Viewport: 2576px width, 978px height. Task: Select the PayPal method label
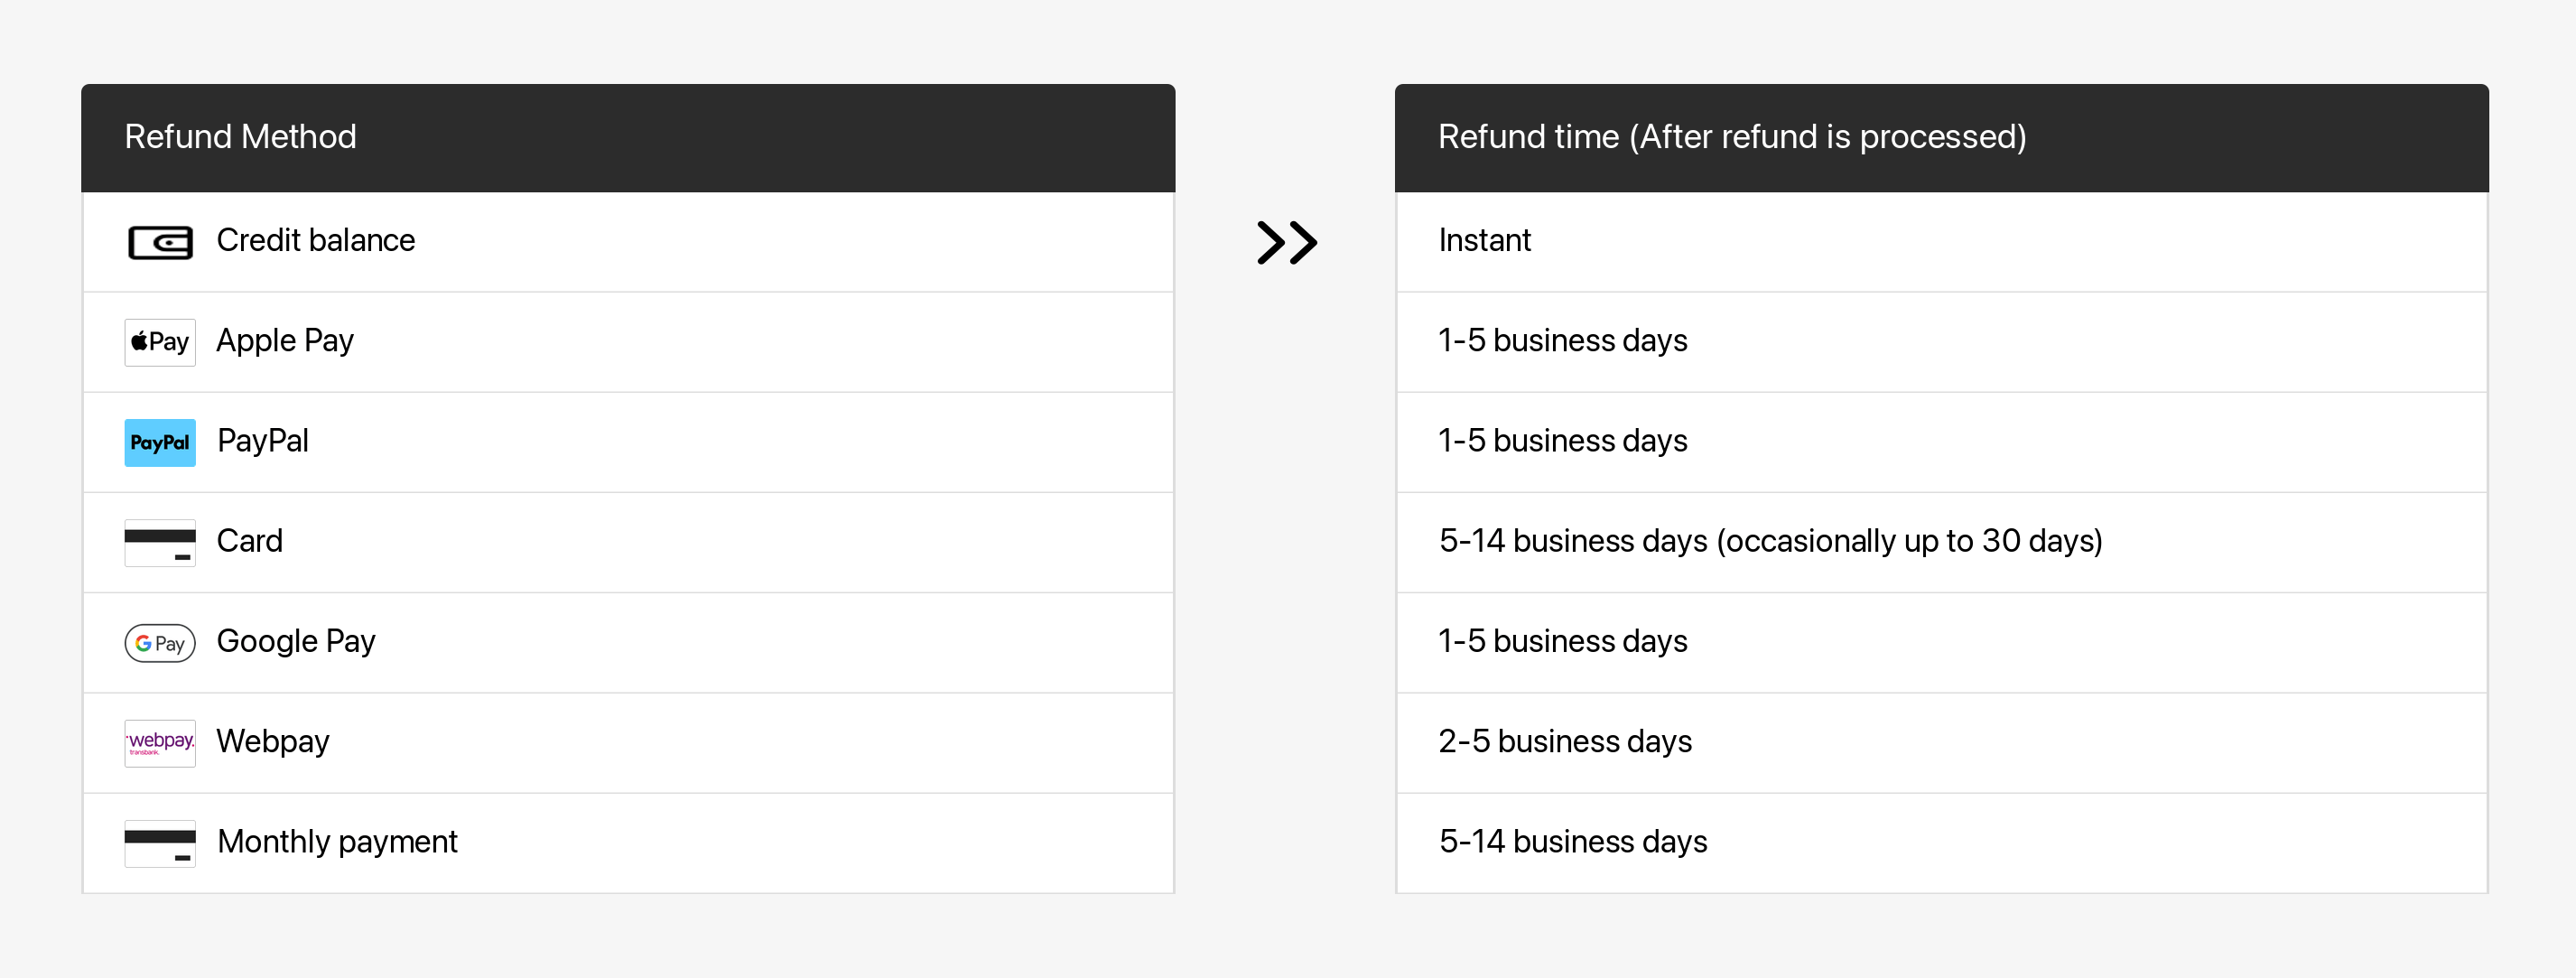point(263,441)
